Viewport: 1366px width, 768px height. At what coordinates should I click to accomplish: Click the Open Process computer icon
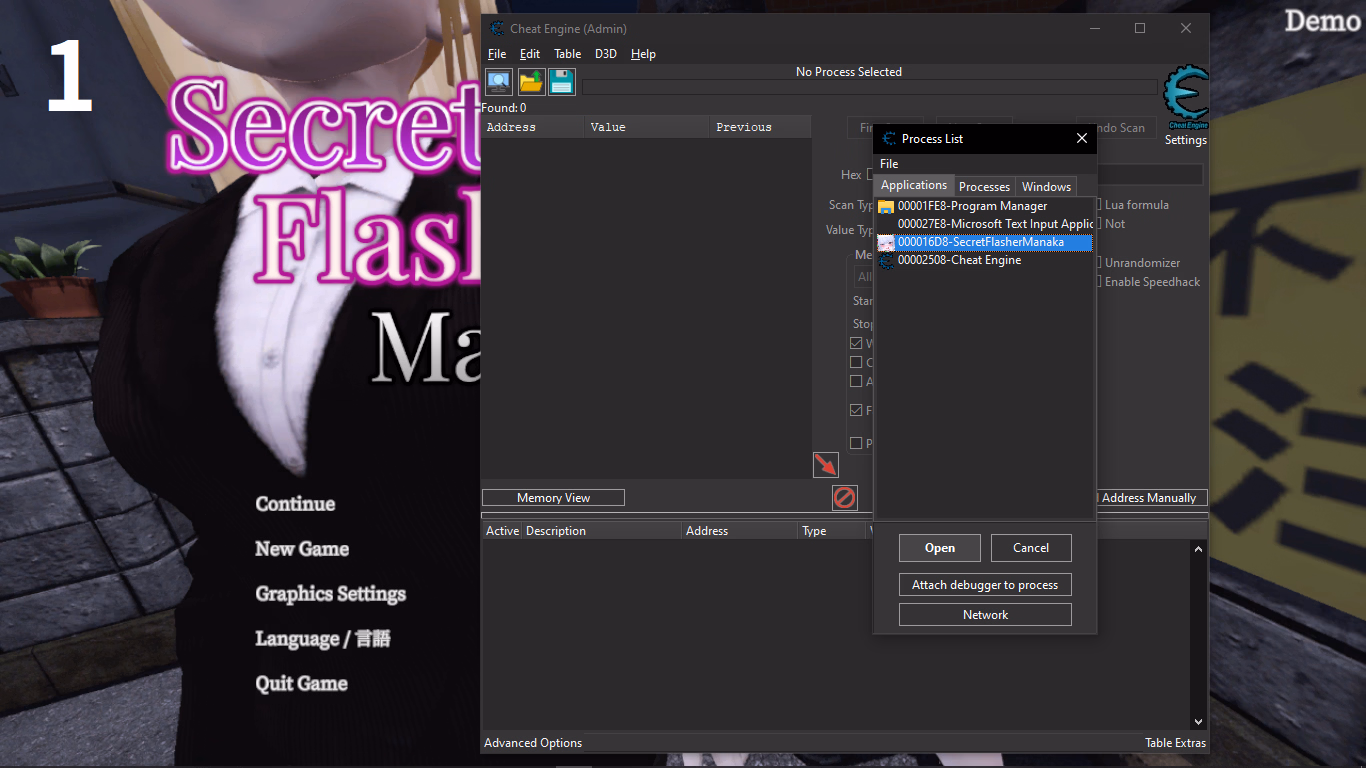pyautogui.click(x=499, y=82)
